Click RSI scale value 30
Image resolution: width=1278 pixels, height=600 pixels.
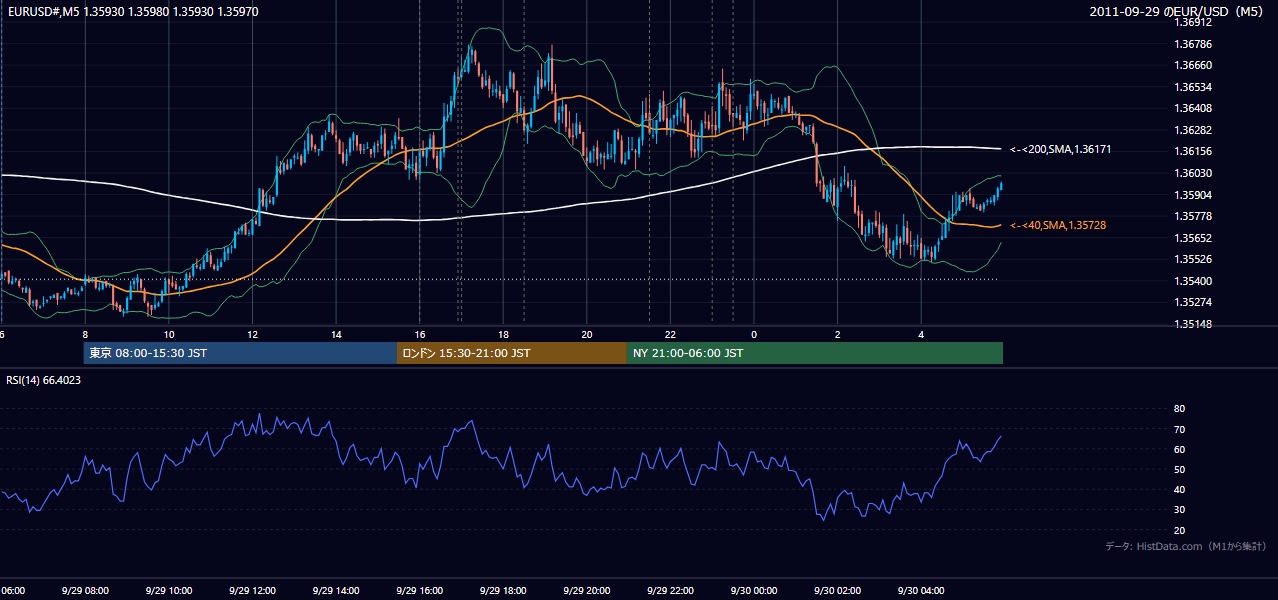coord(1179,510)
